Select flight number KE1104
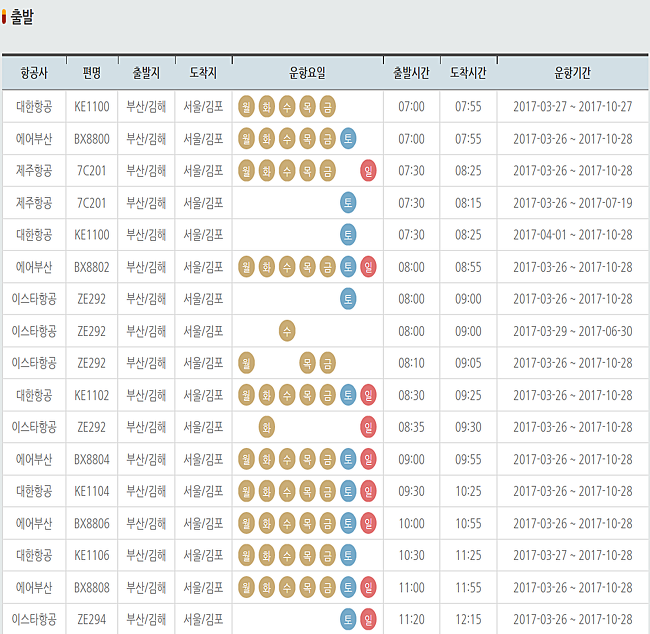The image size is (650, 634). (x=92, y=491)
